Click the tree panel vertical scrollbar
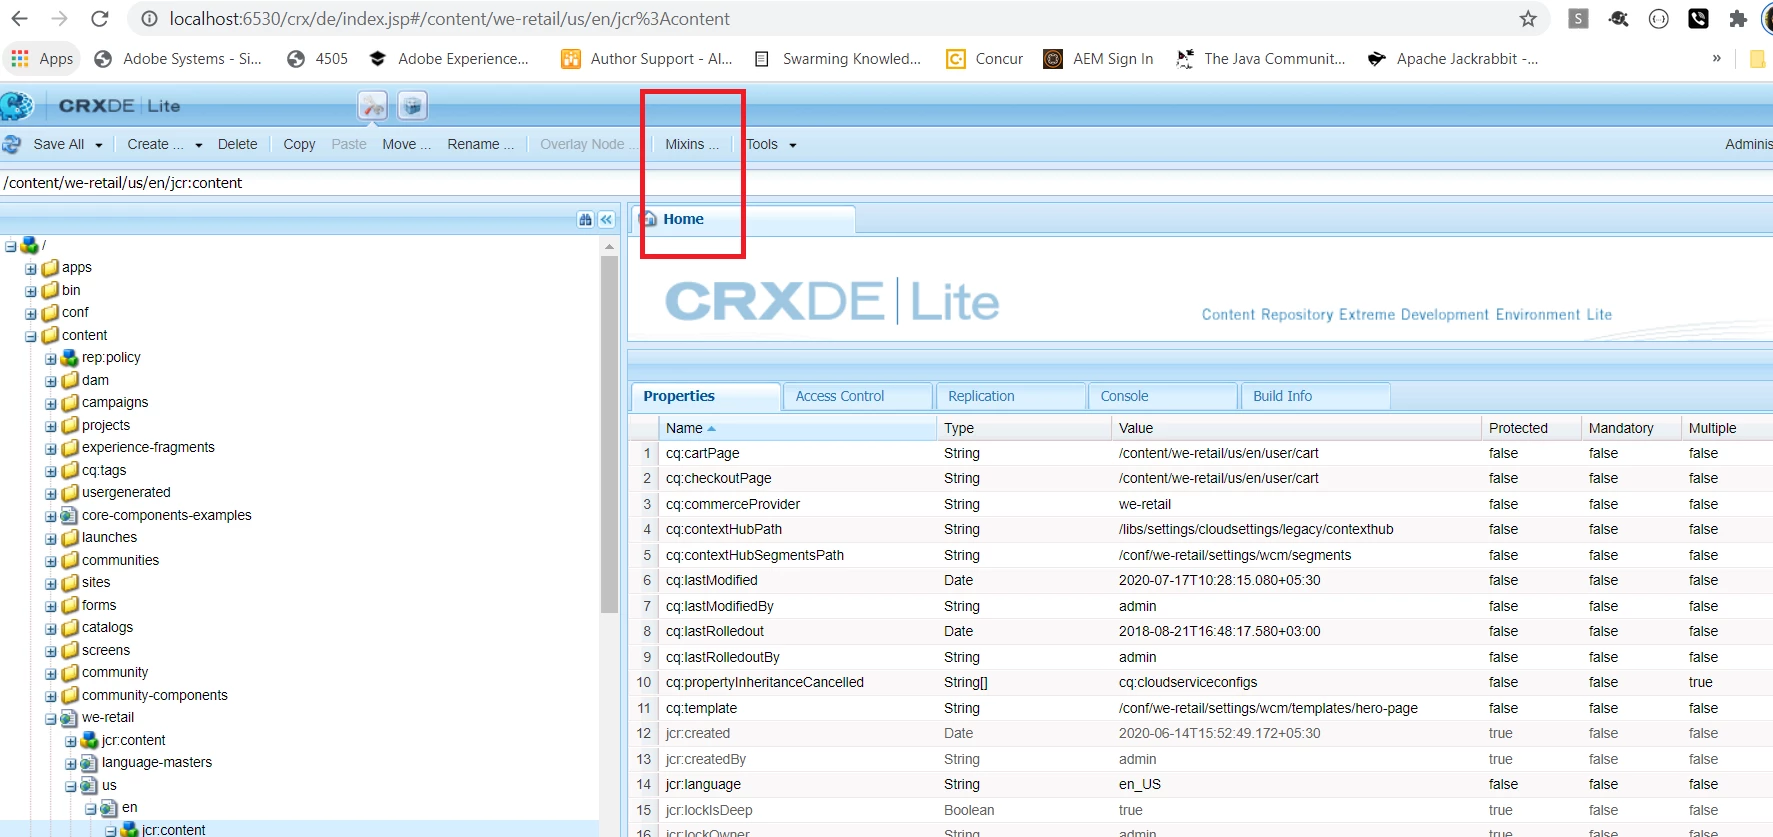This screenshot has height=837, width=1773. (x=609, y=435)
